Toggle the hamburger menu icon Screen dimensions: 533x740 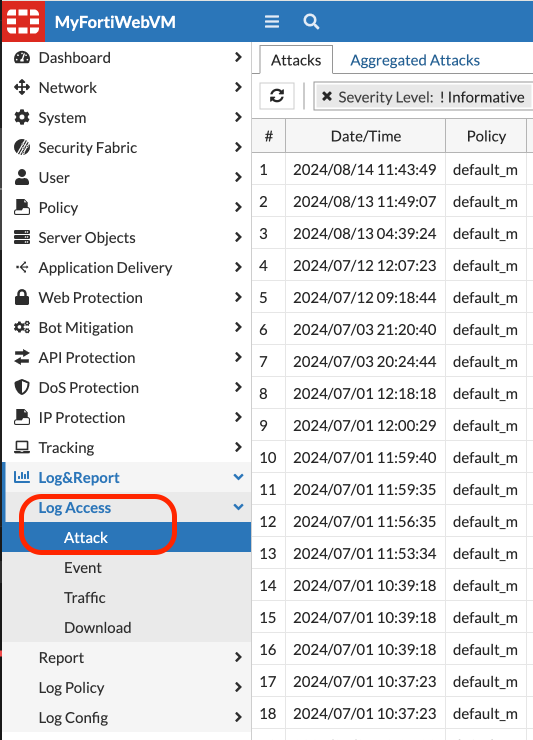(x=271, y=21)
